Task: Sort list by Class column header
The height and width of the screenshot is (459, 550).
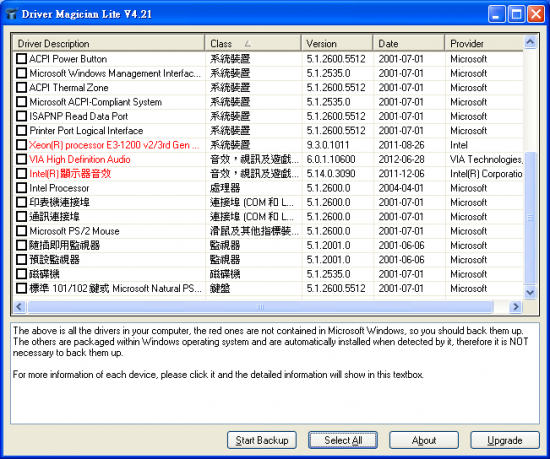Action: click(x=253, y=43)
